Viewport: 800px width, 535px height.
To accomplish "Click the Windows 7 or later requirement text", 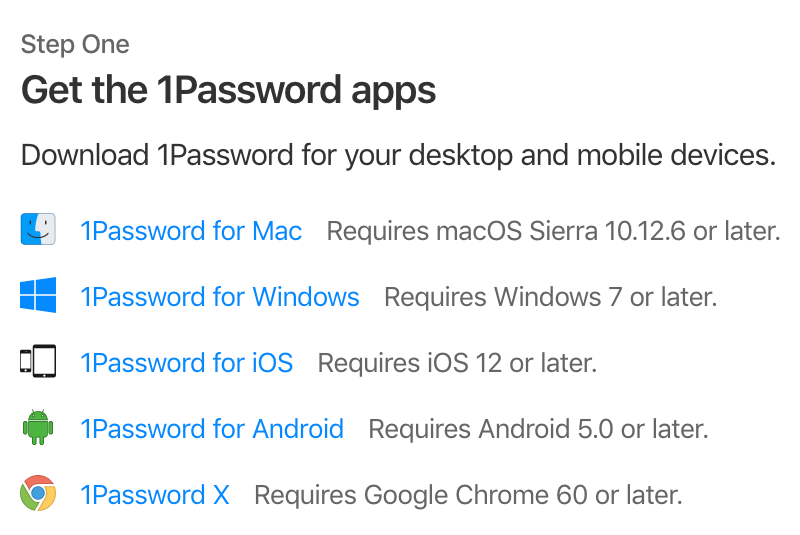I will (551, 297).
